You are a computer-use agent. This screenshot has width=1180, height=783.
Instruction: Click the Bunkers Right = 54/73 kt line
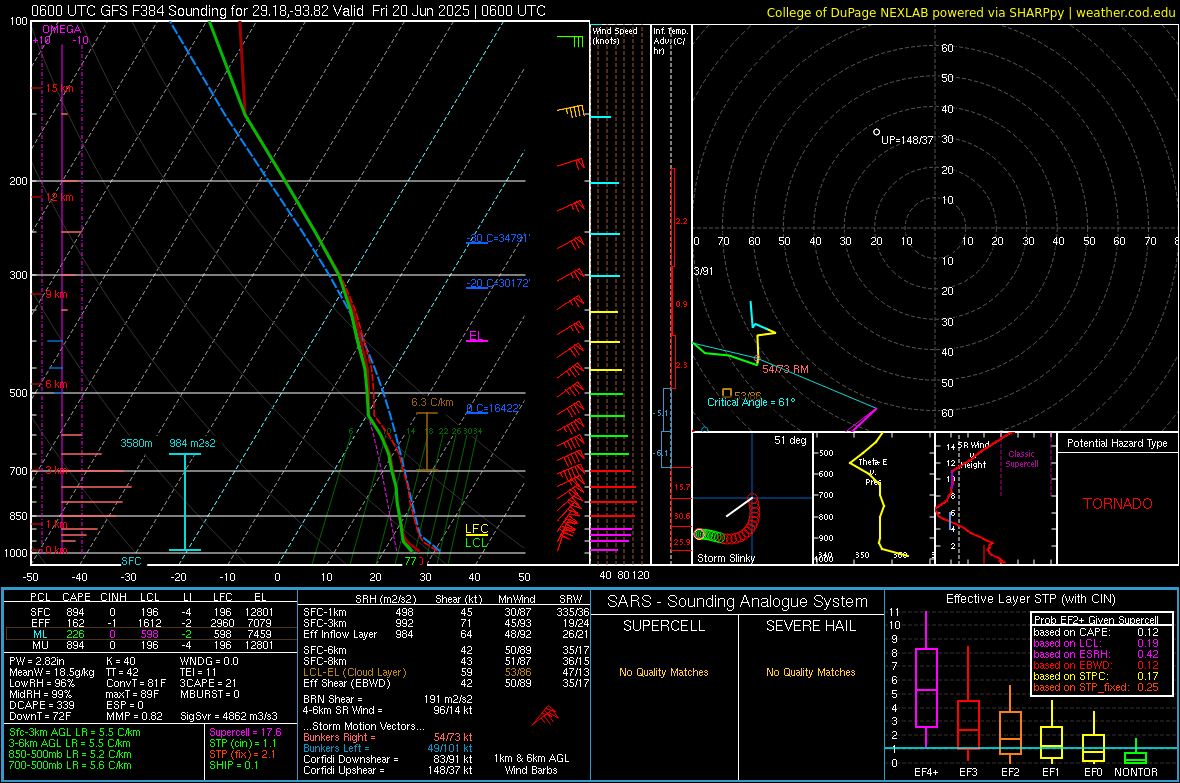[x=388, y=737]
